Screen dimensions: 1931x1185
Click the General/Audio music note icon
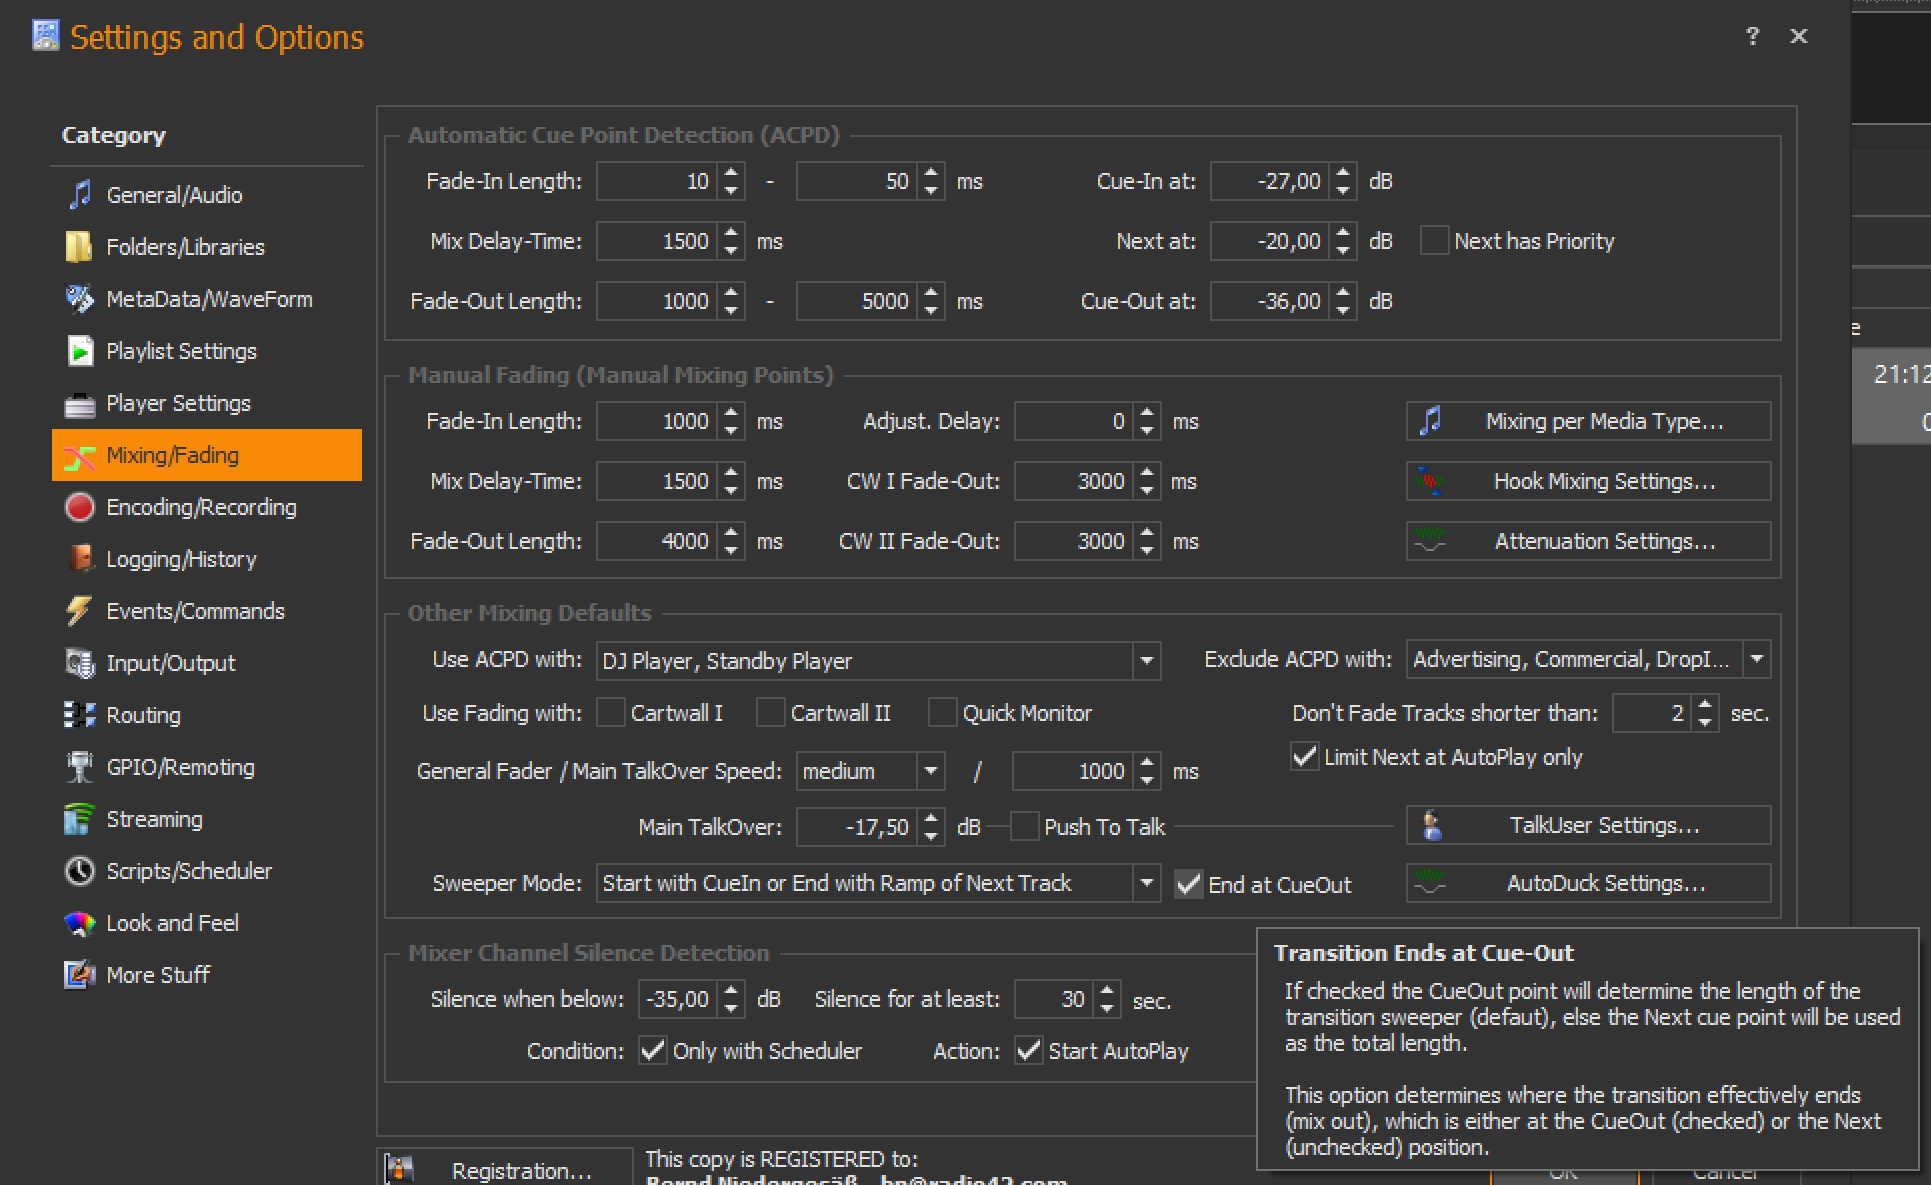click(x=80, y=195)
